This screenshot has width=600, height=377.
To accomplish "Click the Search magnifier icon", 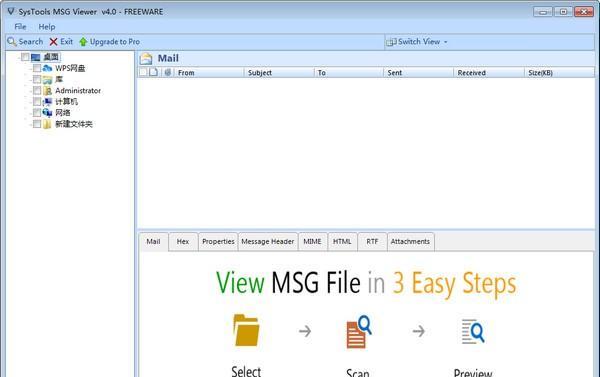I will point(12,42).
